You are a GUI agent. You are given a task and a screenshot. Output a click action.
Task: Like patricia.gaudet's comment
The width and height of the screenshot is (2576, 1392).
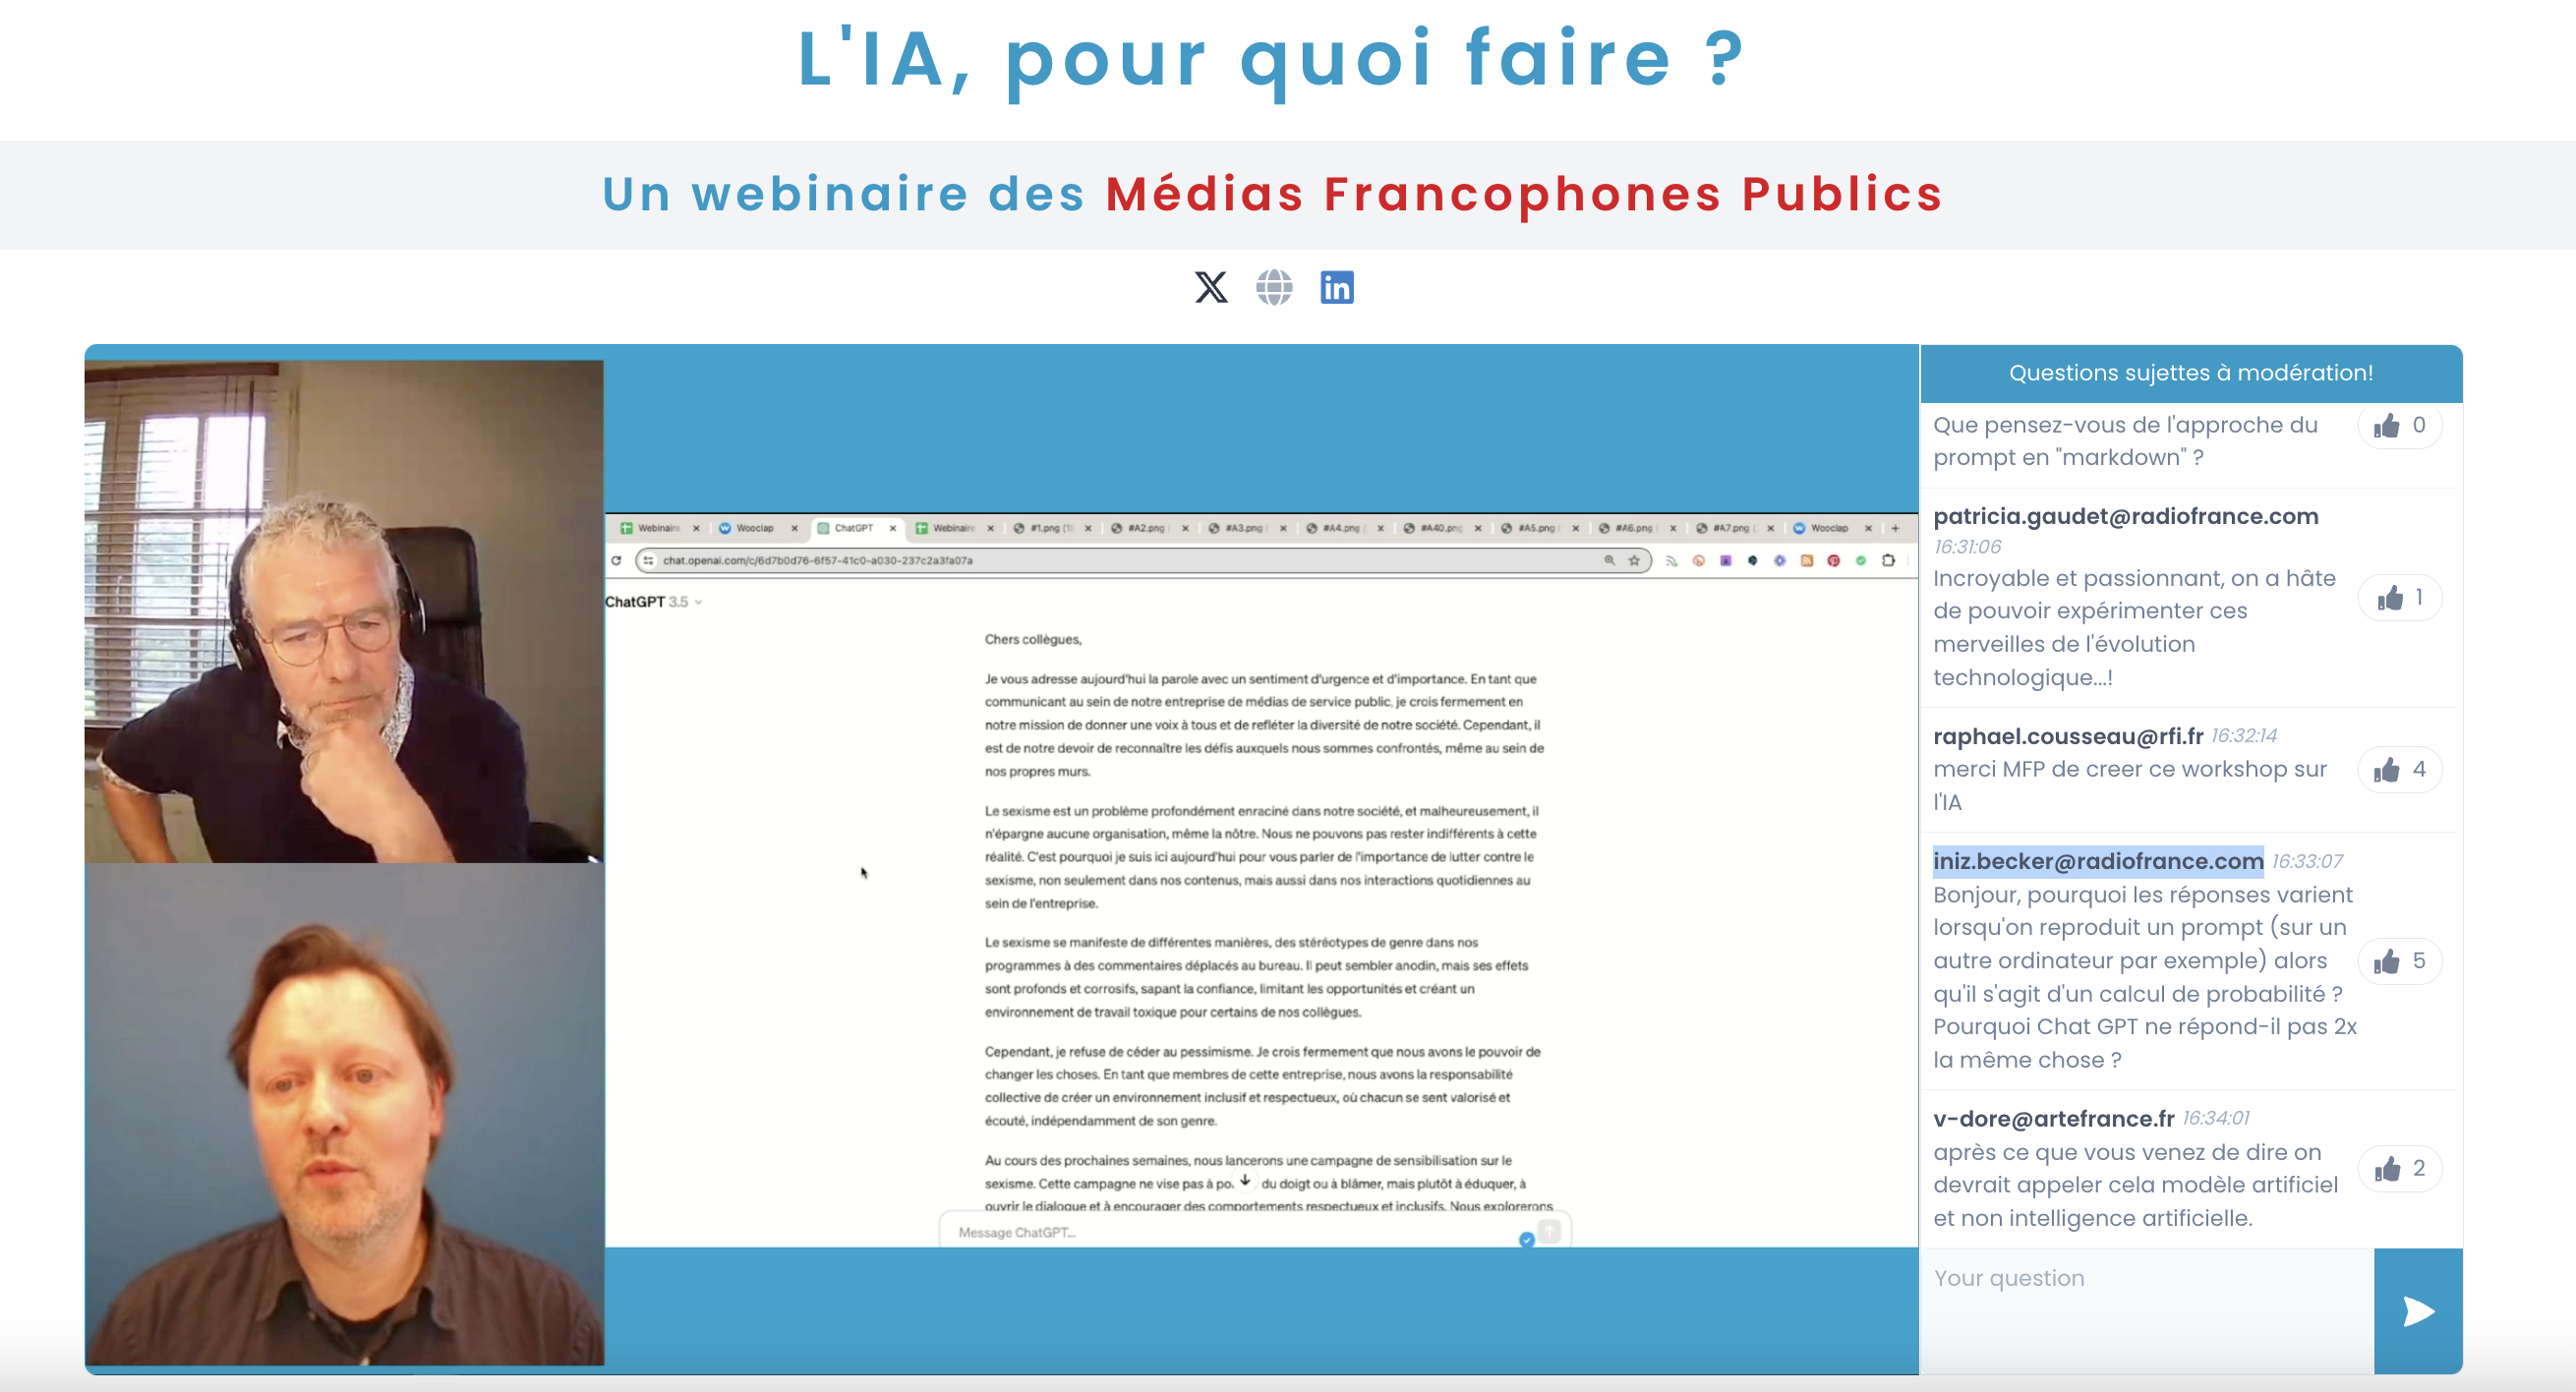[x=2400, y=598]
